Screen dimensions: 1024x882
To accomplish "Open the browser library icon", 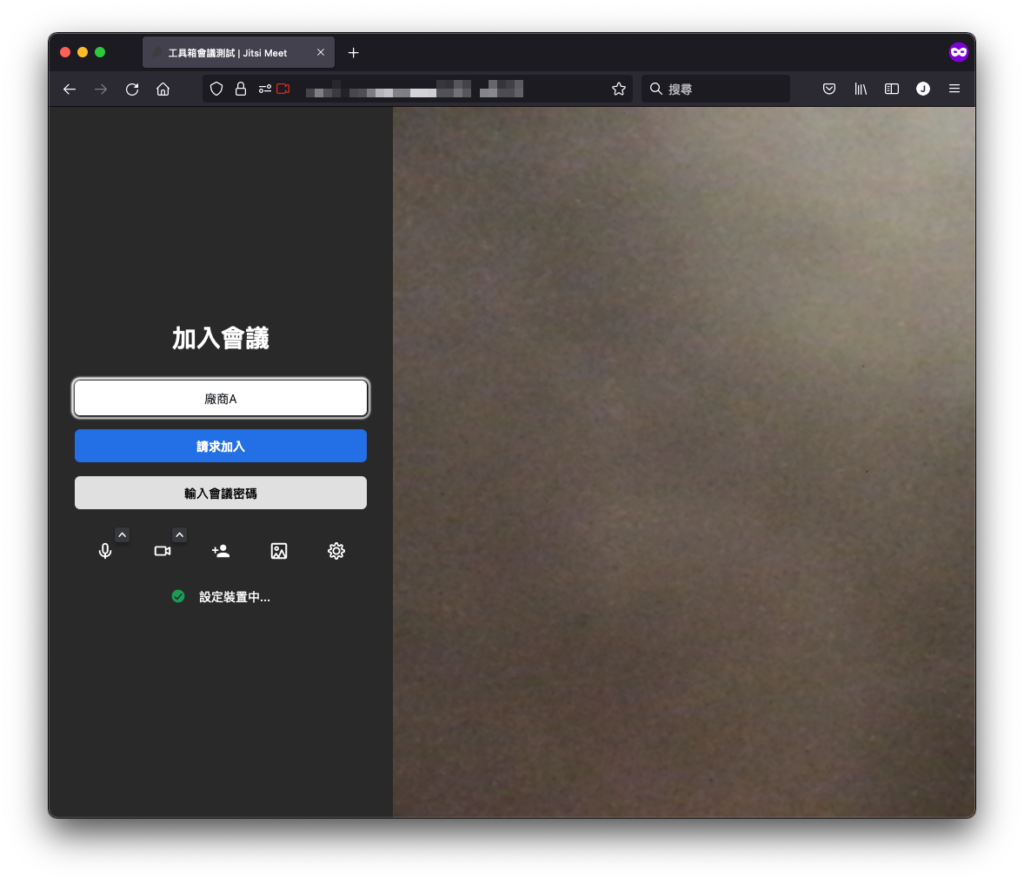I will [861, 89].
